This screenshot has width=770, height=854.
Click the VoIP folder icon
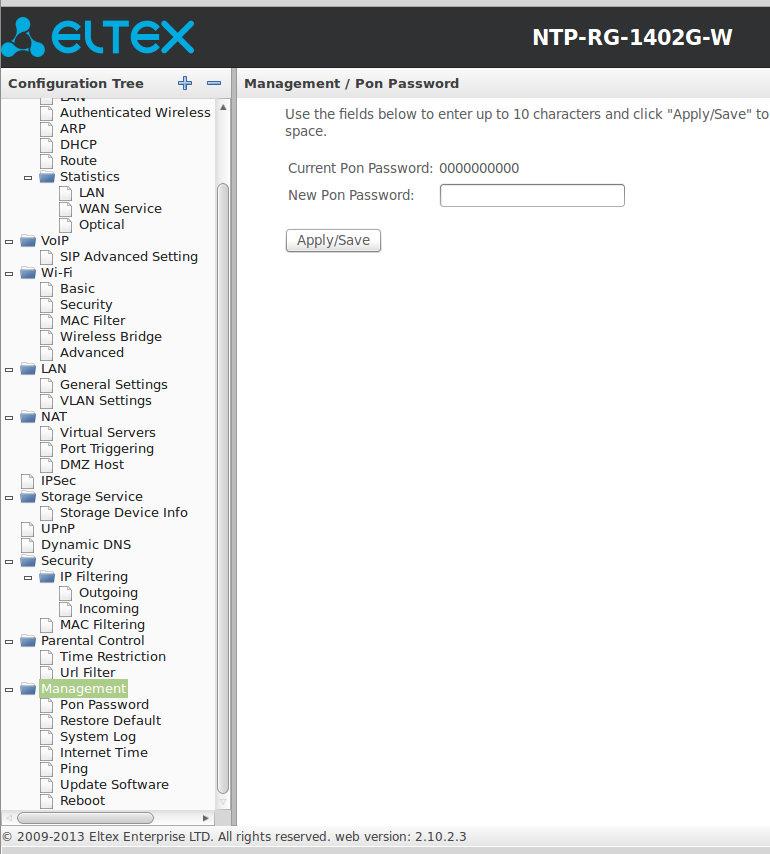28,241
